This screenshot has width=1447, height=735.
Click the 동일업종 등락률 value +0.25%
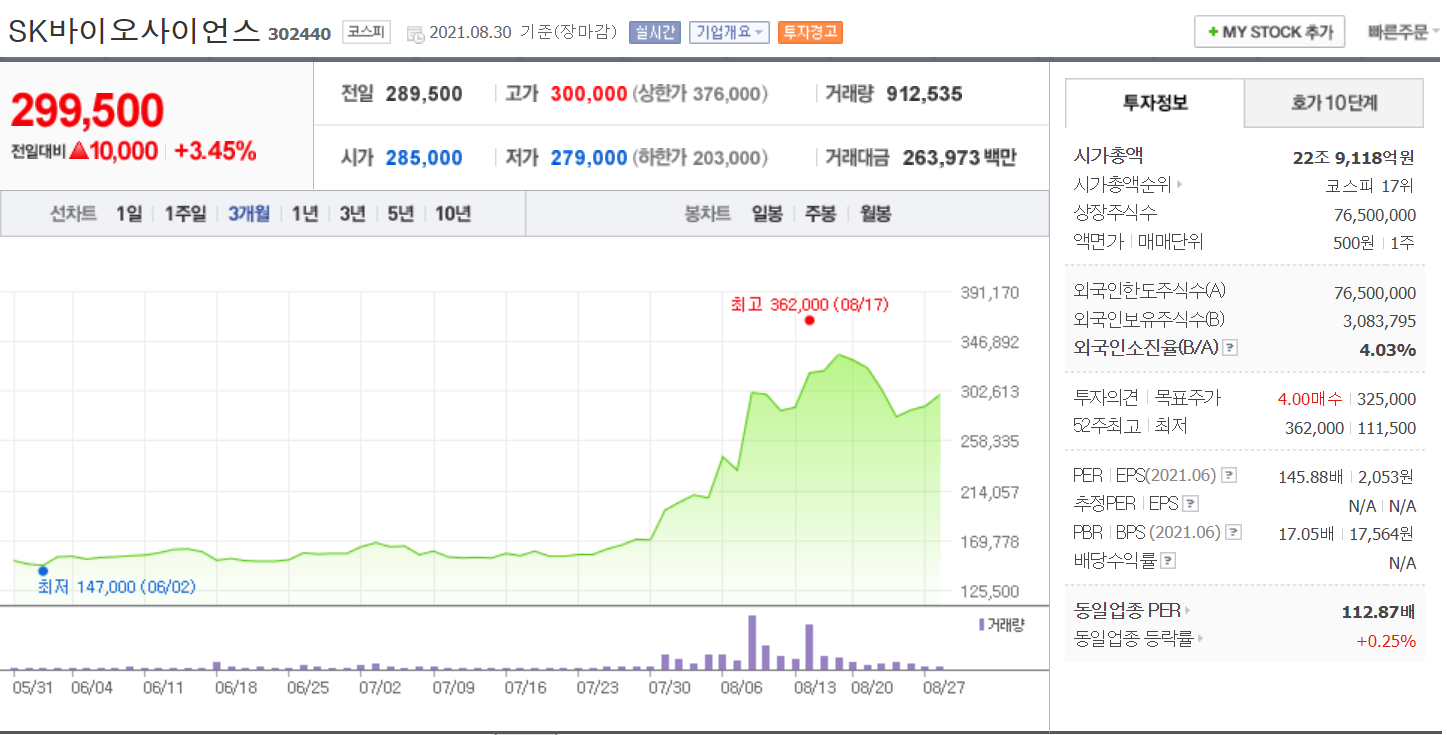(1386, 641)
